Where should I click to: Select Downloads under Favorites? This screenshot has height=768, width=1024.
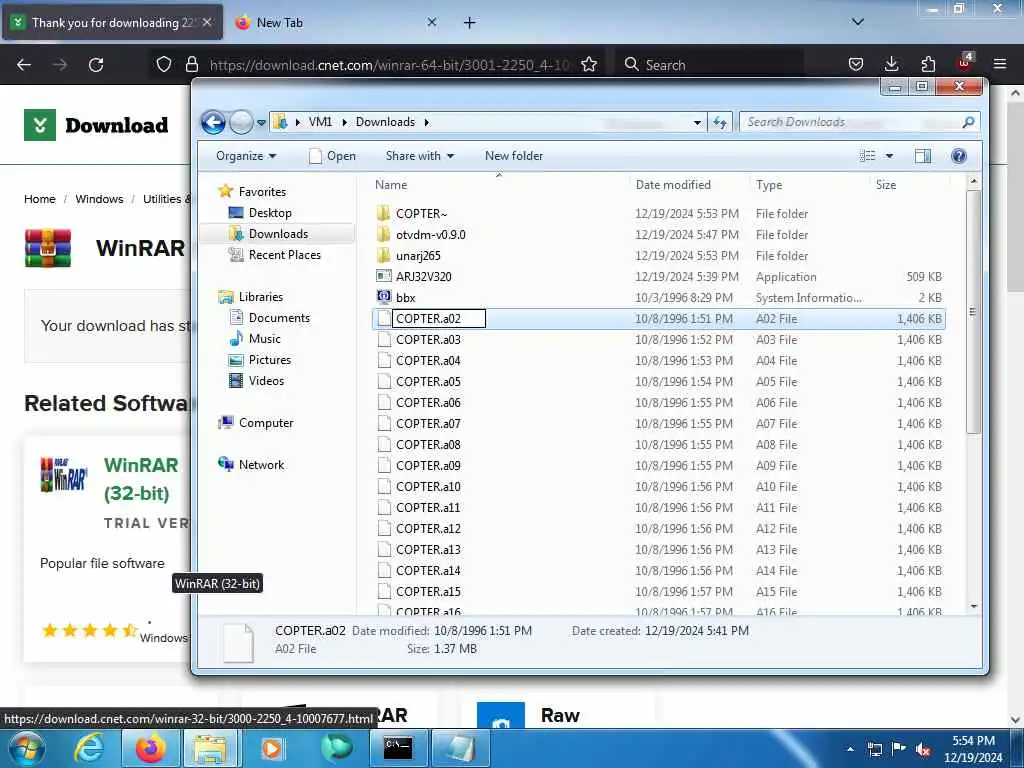click(278, 234)
